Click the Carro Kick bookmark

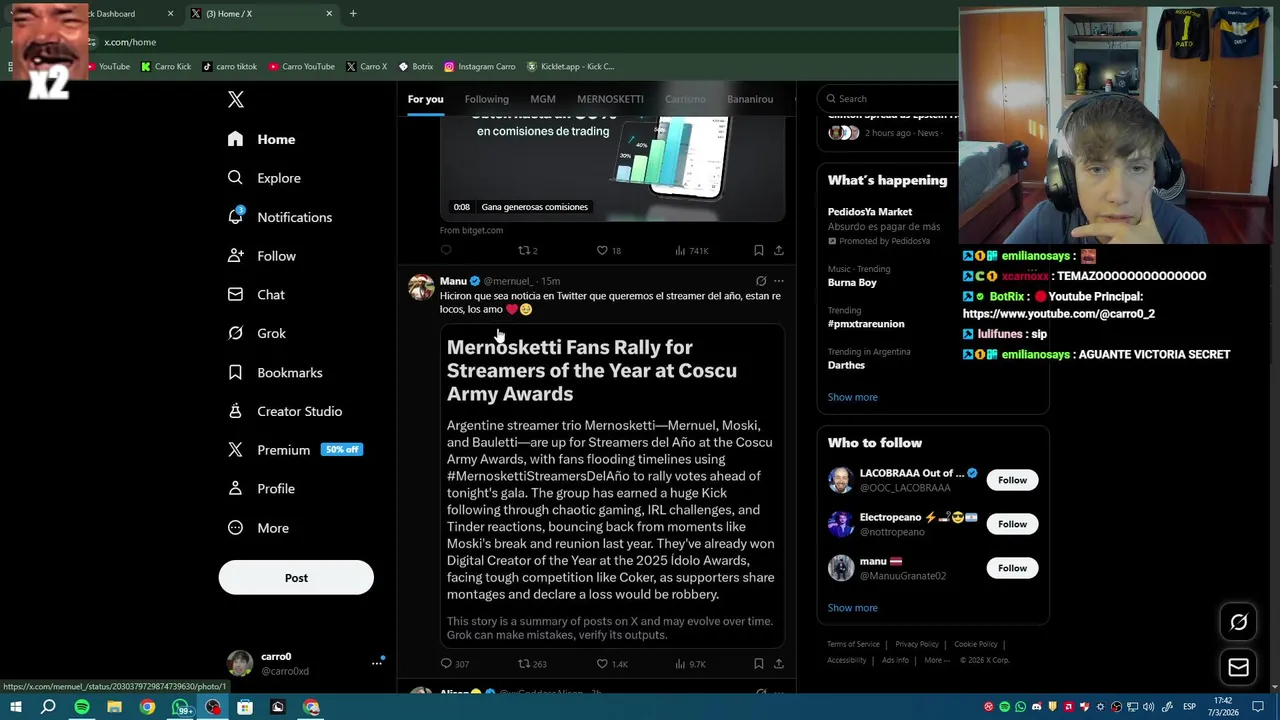(166, 67)
